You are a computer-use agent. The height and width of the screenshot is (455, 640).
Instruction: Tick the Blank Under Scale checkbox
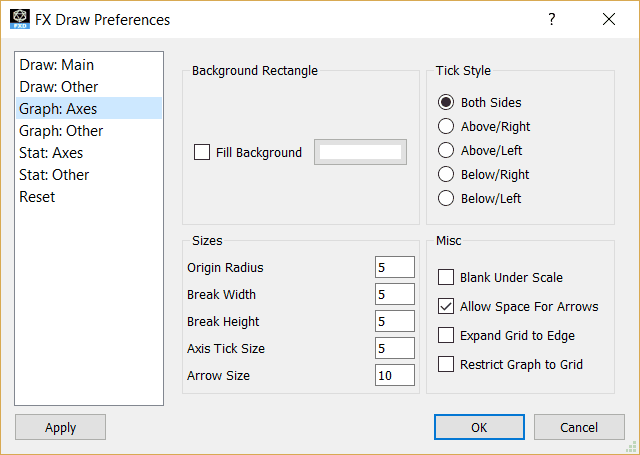coord(446,277)
